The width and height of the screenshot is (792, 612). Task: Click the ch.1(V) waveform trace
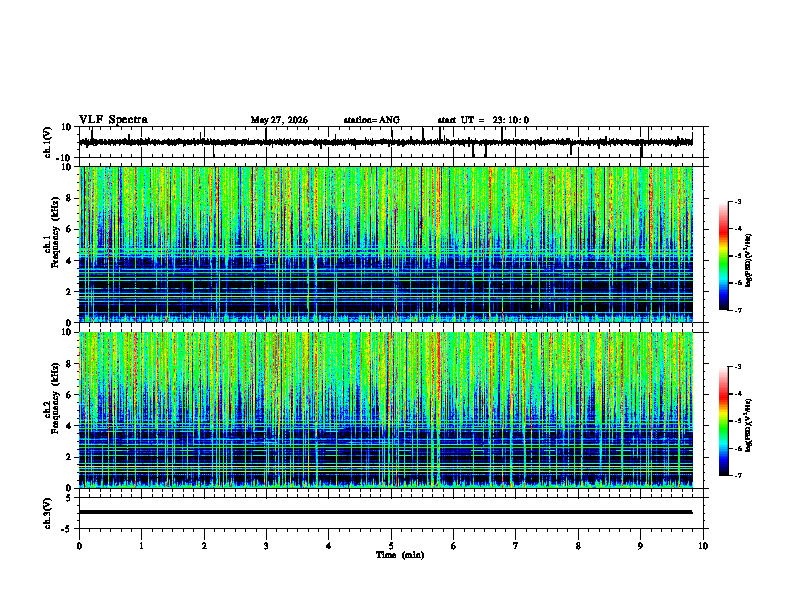tap(385, 142)
